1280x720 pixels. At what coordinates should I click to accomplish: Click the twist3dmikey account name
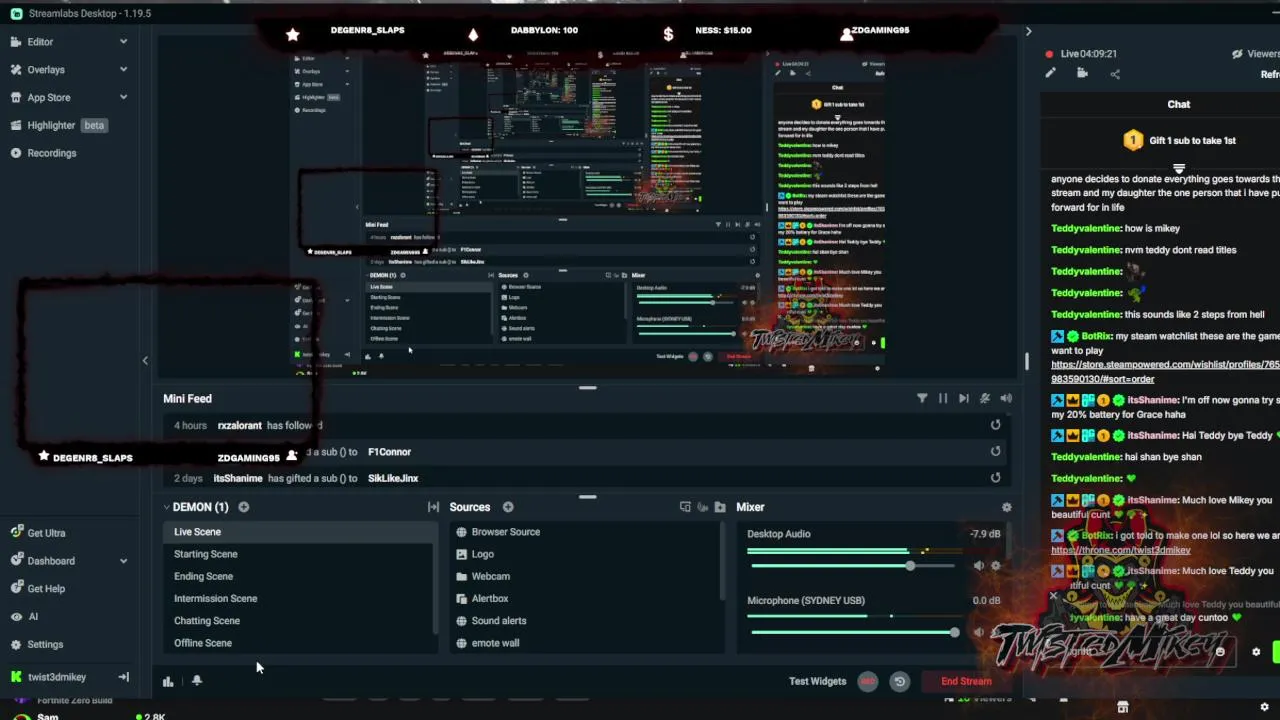[57, 677]
